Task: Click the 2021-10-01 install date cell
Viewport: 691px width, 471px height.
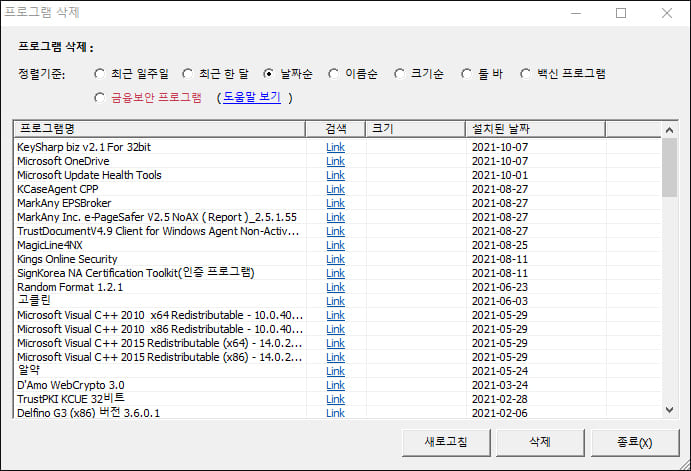Action: point(500,175)
